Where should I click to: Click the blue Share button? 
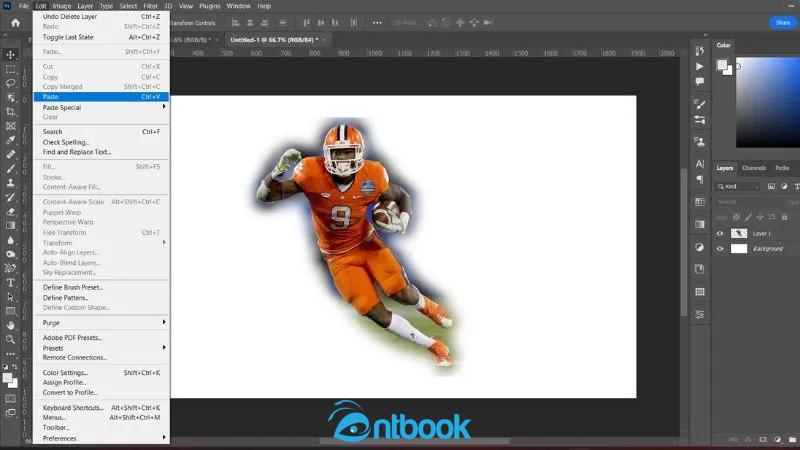pos(781,23)
